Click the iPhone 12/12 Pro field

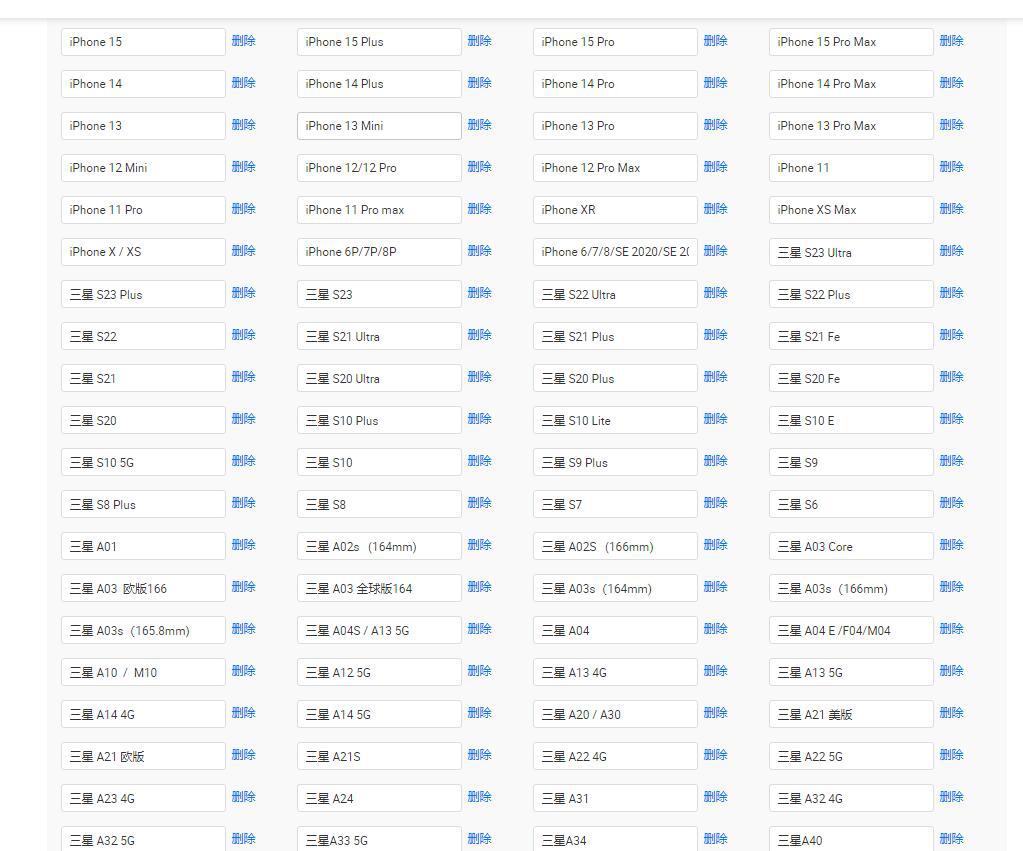(378, 168)
